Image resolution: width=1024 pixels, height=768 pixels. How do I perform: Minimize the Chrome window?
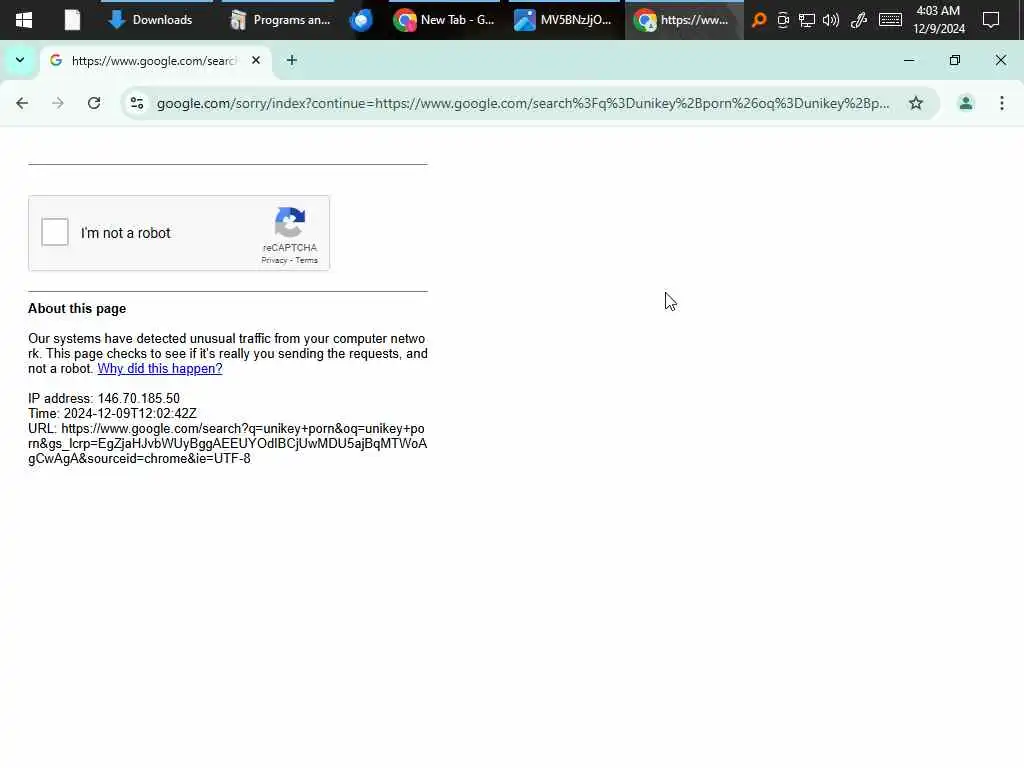click(x=908, y=60)
